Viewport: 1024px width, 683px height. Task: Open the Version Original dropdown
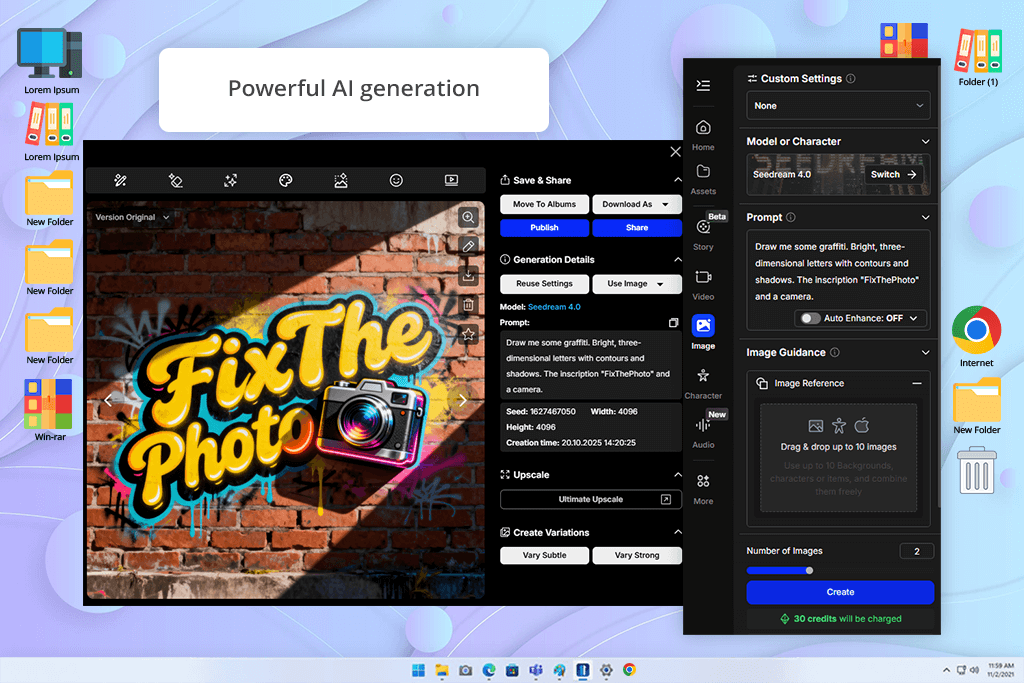click(x=133, y=217)
